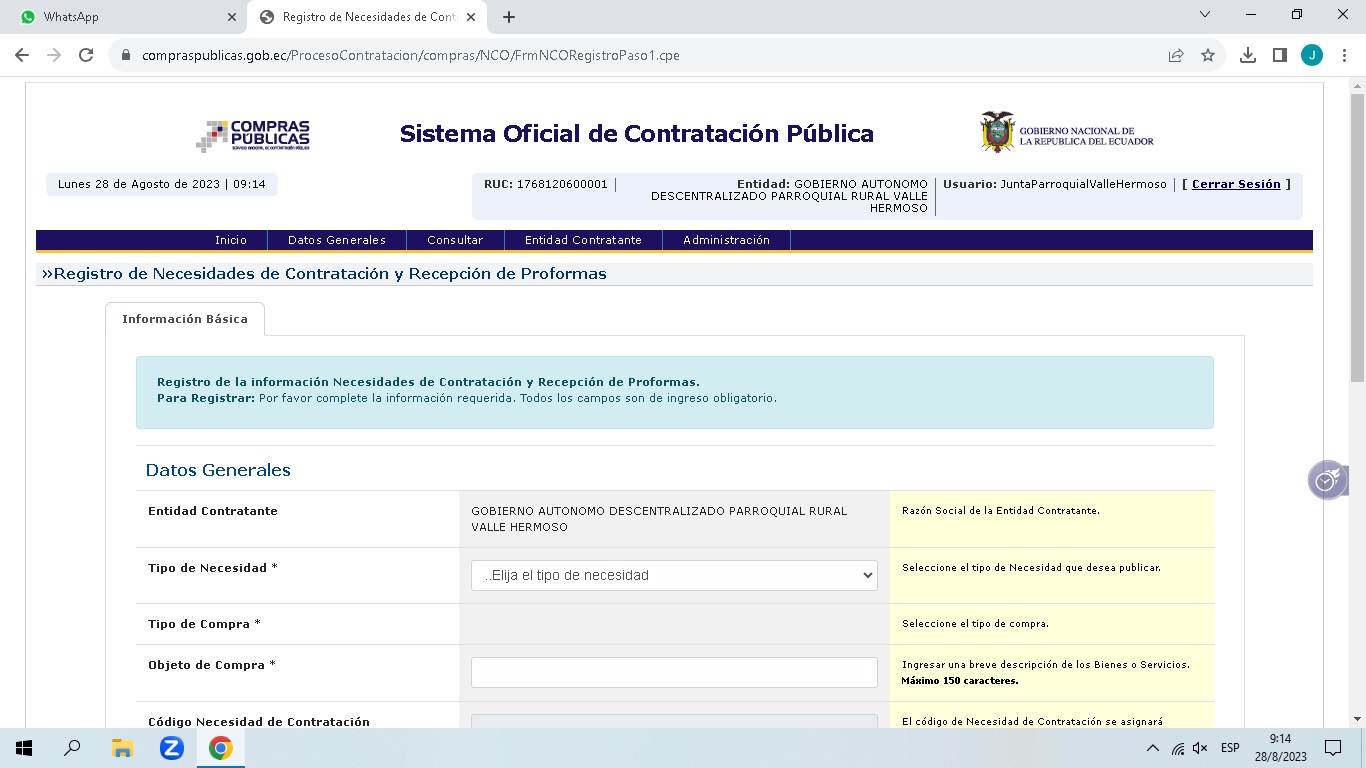
Task: Click the Chrome profile avatar J
Action: (1311, 56)
